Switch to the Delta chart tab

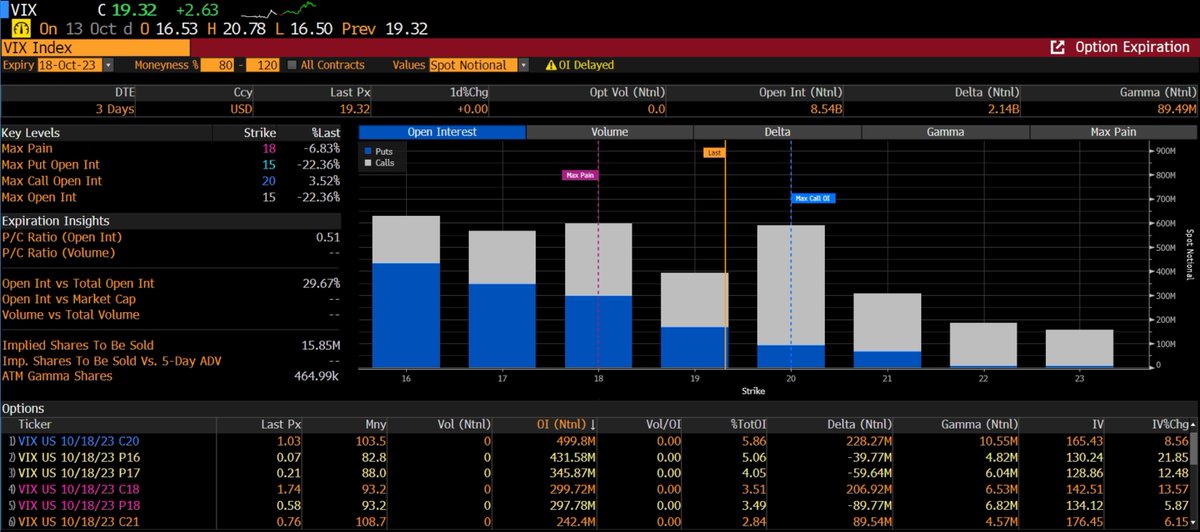click(x=777, y=131)
